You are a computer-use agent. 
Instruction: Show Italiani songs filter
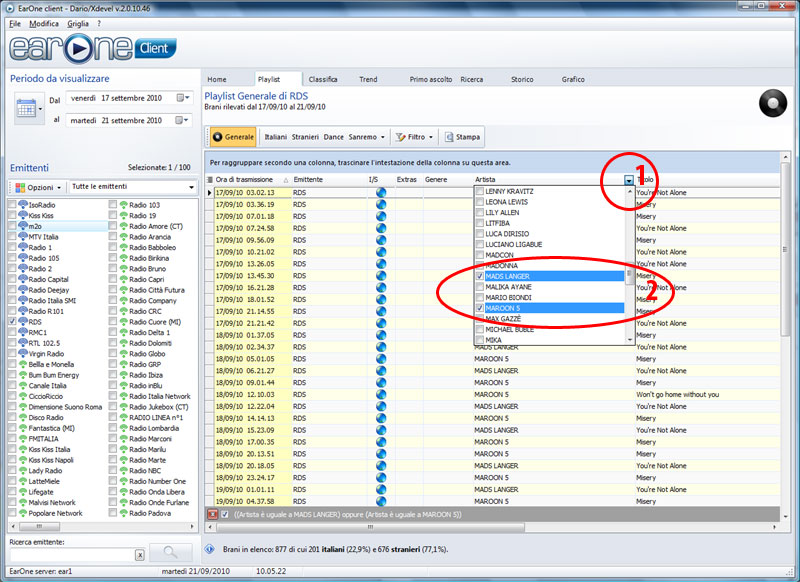(x=276, y=137)
